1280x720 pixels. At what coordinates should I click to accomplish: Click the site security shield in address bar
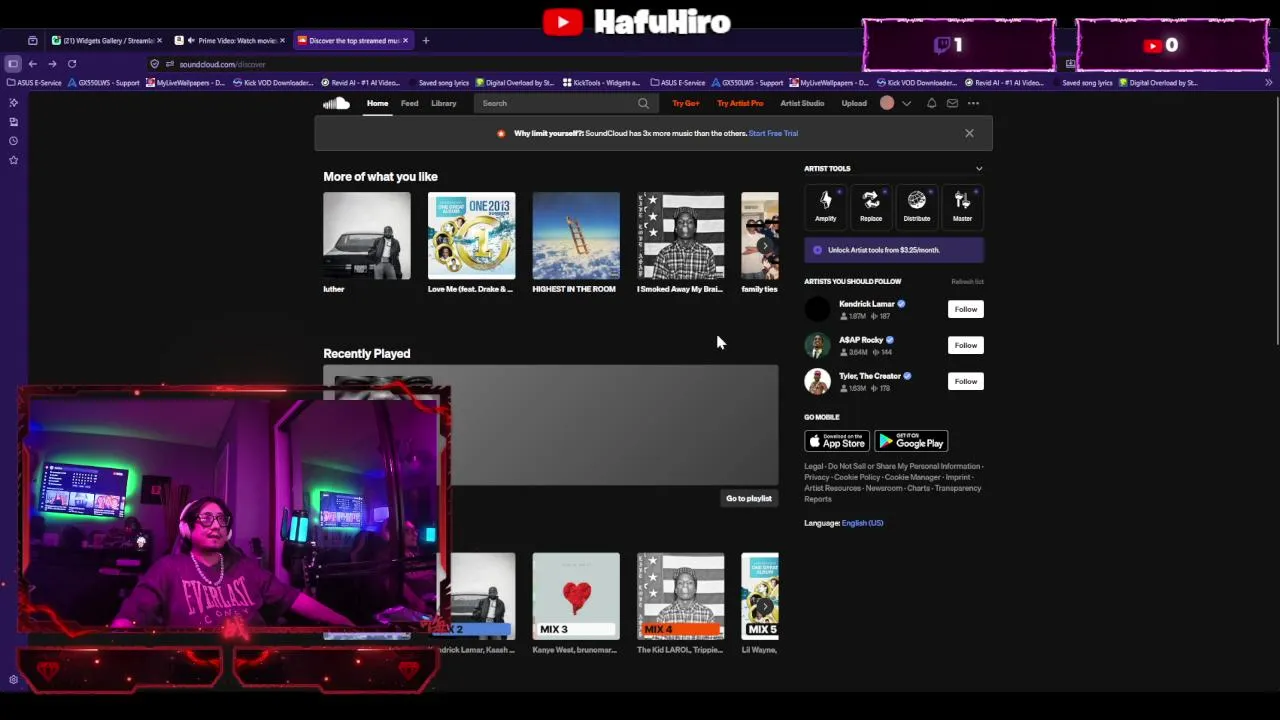(x=155, y=64)
